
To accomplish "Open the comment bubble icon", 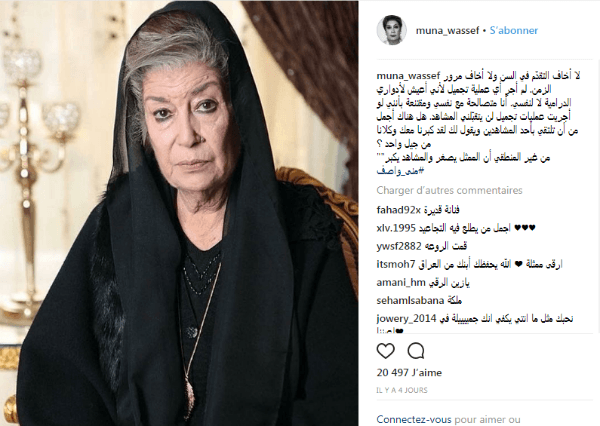I will [416, 351].
